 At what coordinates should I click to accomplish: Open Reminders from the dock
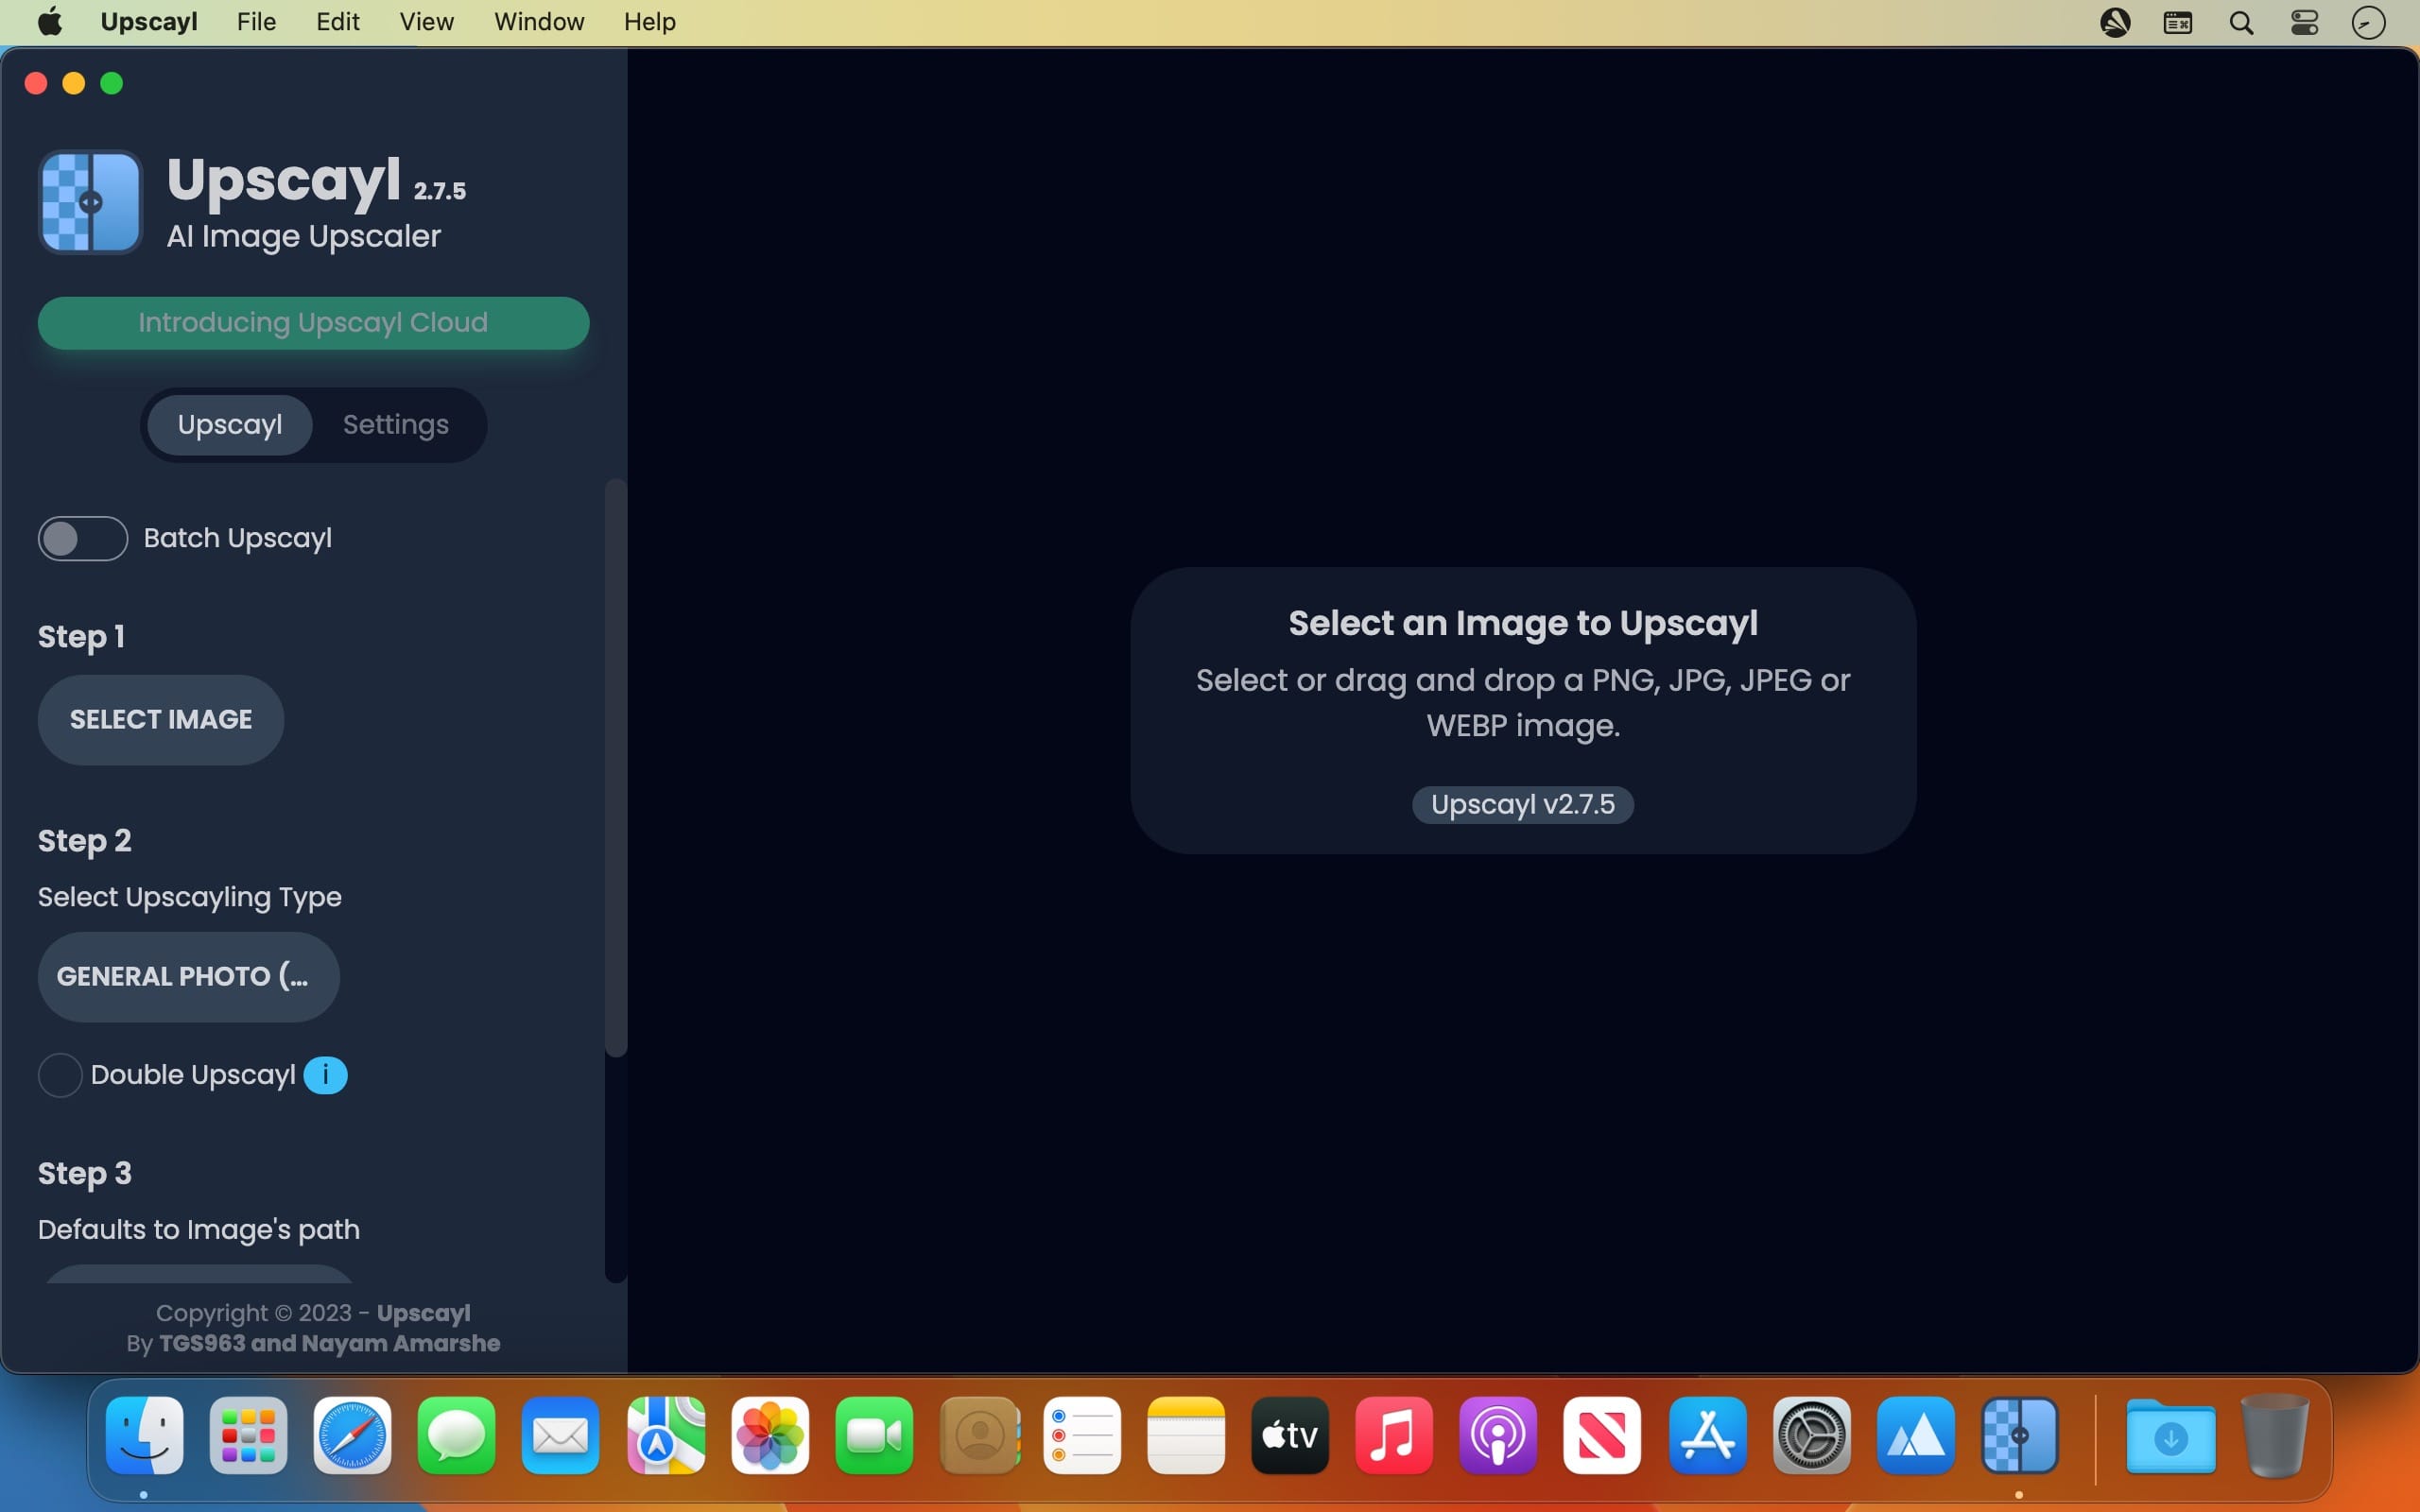click(1082, 1435)
